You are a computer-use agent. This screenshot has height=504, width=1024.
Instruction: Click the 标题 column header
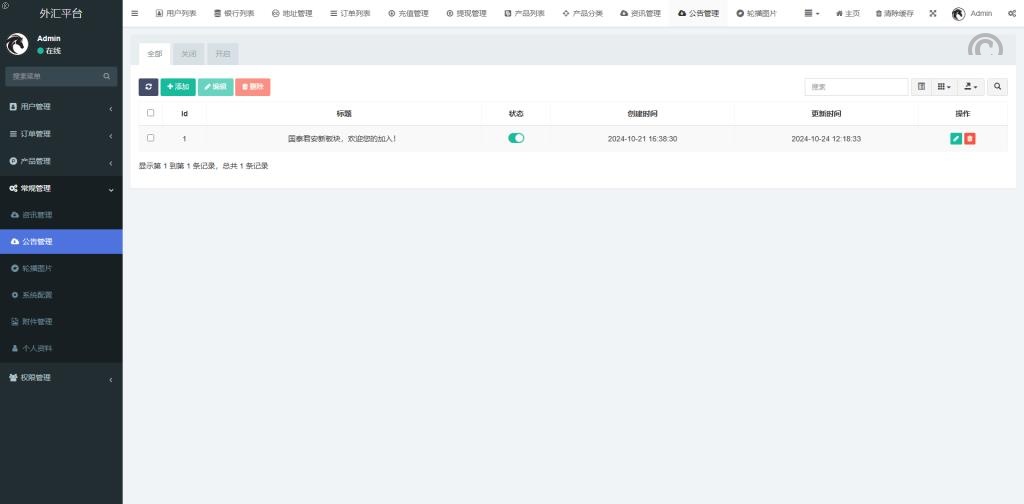(344, 114)
